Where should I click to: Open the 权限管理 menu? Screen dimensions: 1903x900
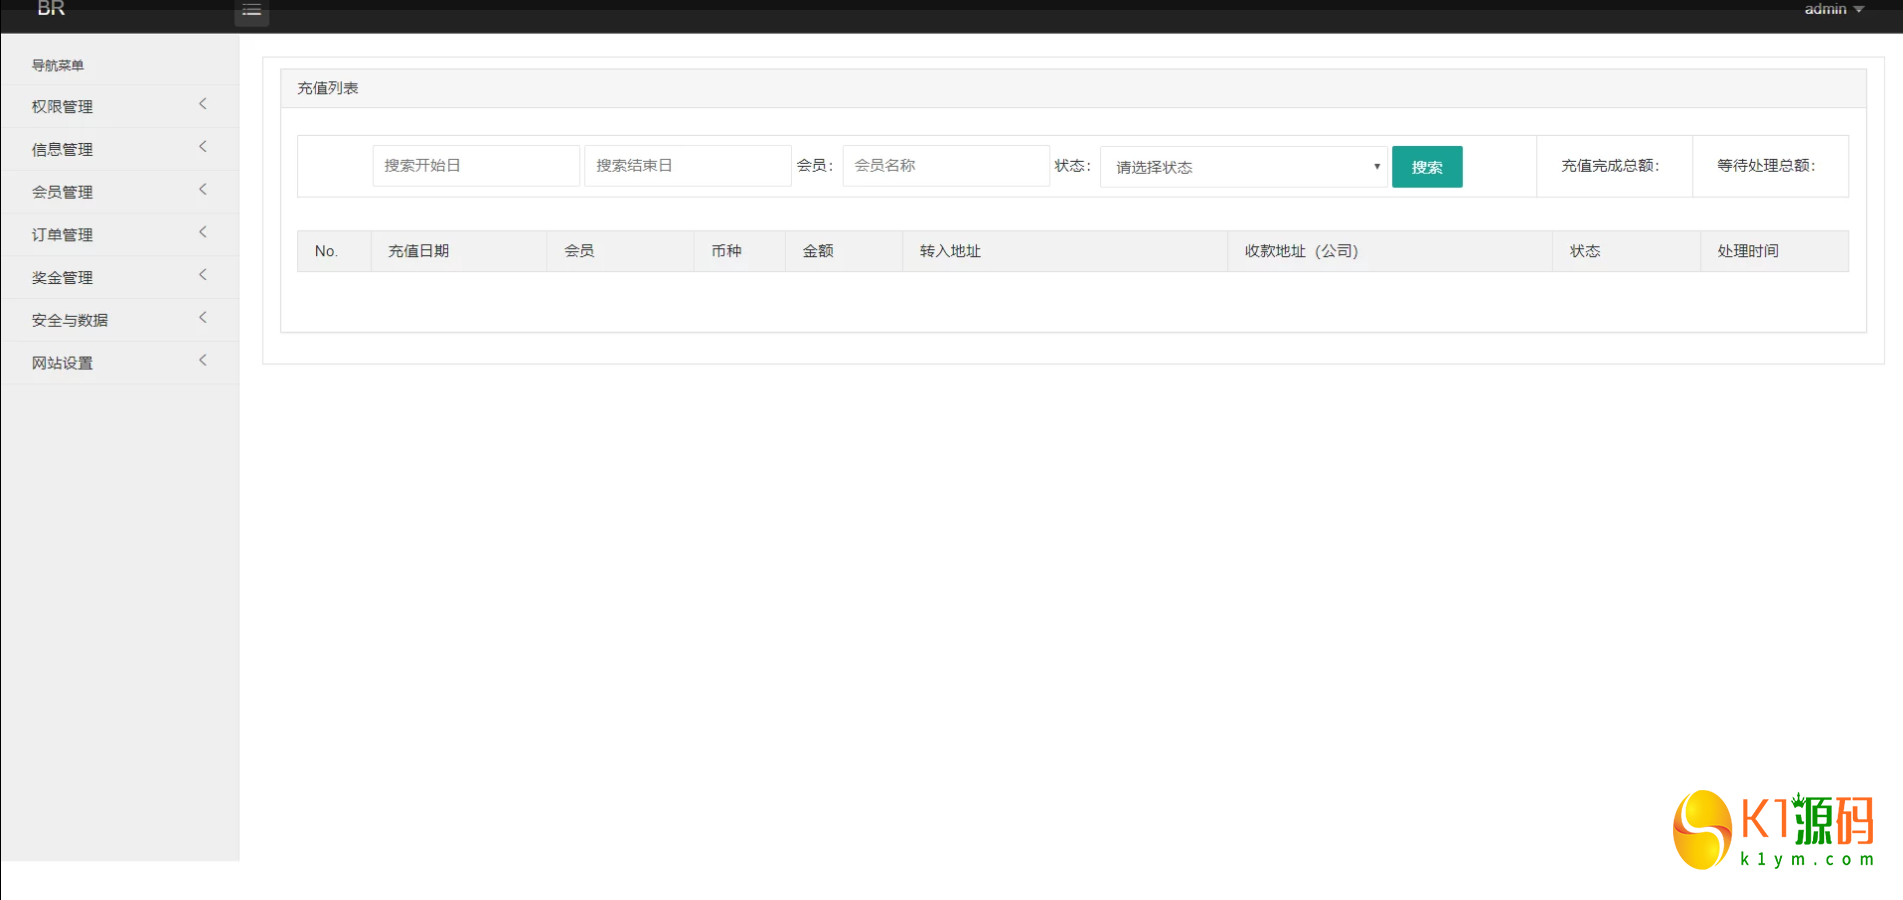(120, 106)
